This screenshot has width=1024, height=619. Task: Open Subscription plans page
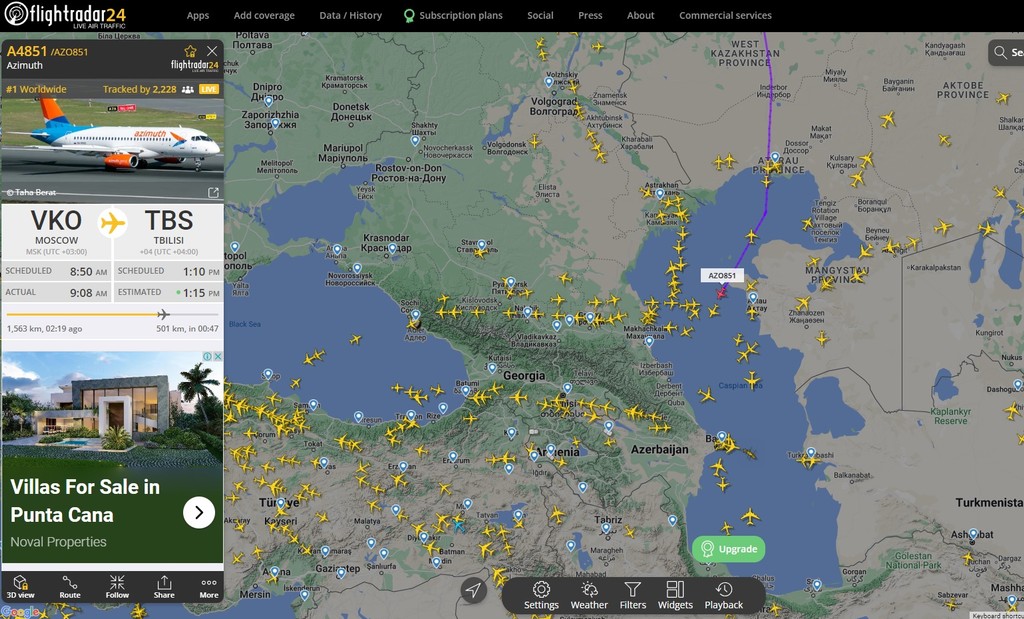click(453, 15)
